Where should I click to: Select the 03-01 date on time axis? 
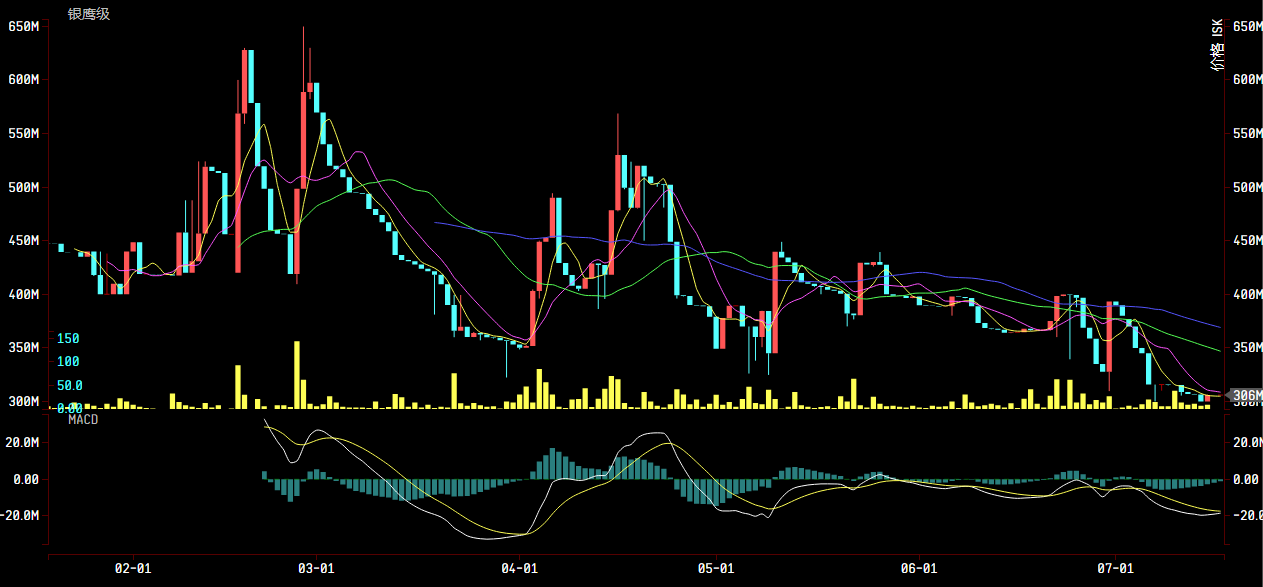click(x=316, y=568)
